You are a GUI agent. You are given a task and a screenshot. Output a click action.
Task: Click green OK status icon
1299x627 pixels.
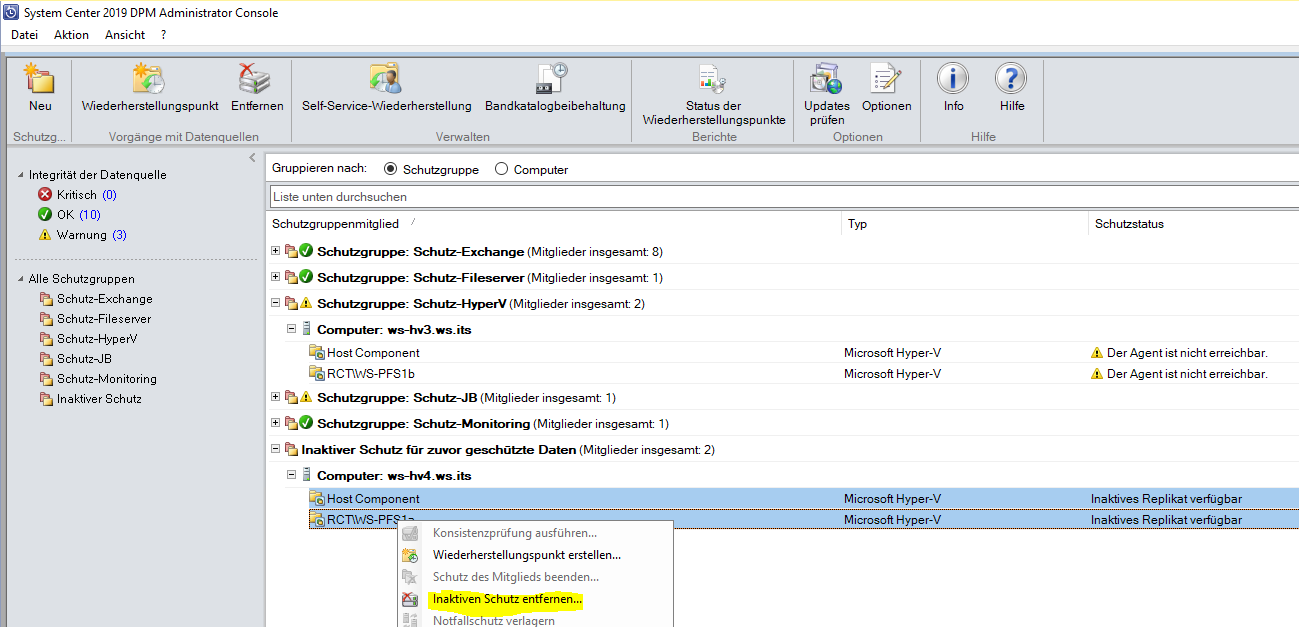45,215
